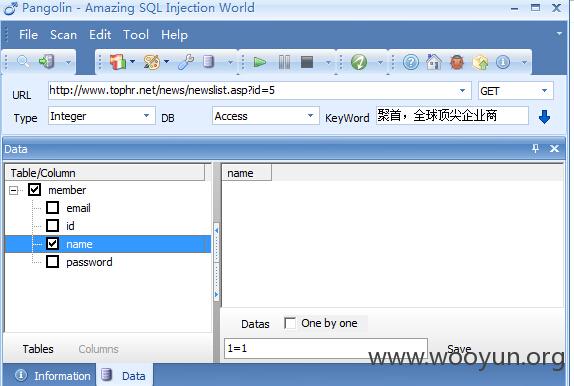Click the KeyWord input field

(452, 116)
